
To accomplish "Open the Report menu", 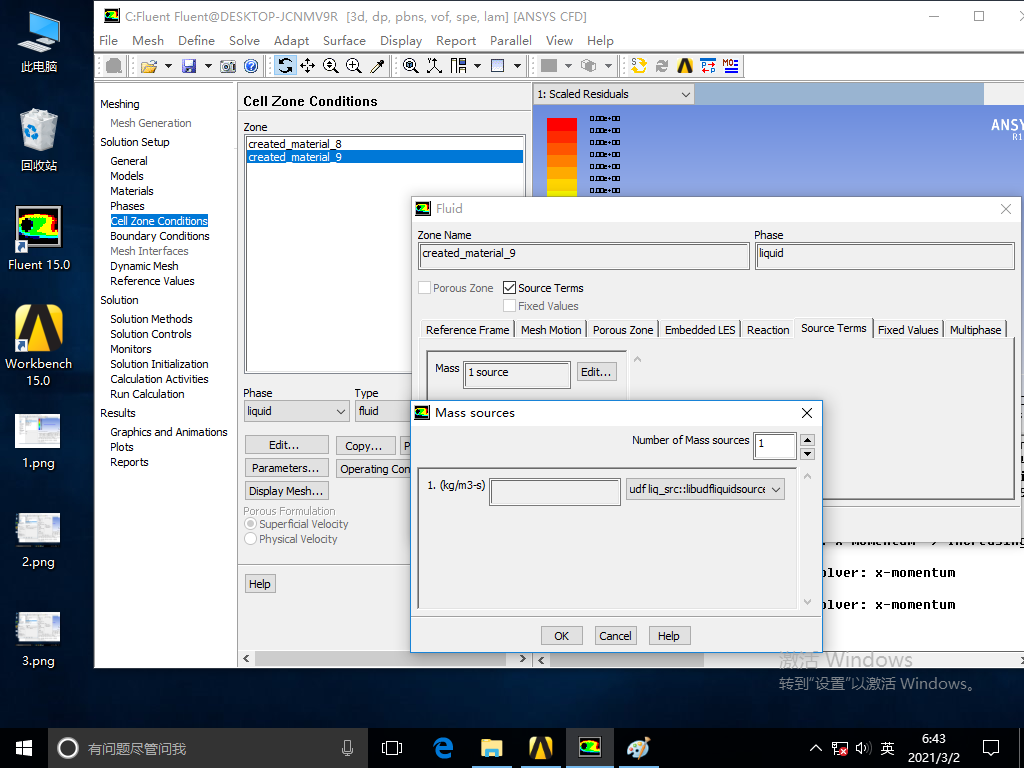I will (456, 40).
